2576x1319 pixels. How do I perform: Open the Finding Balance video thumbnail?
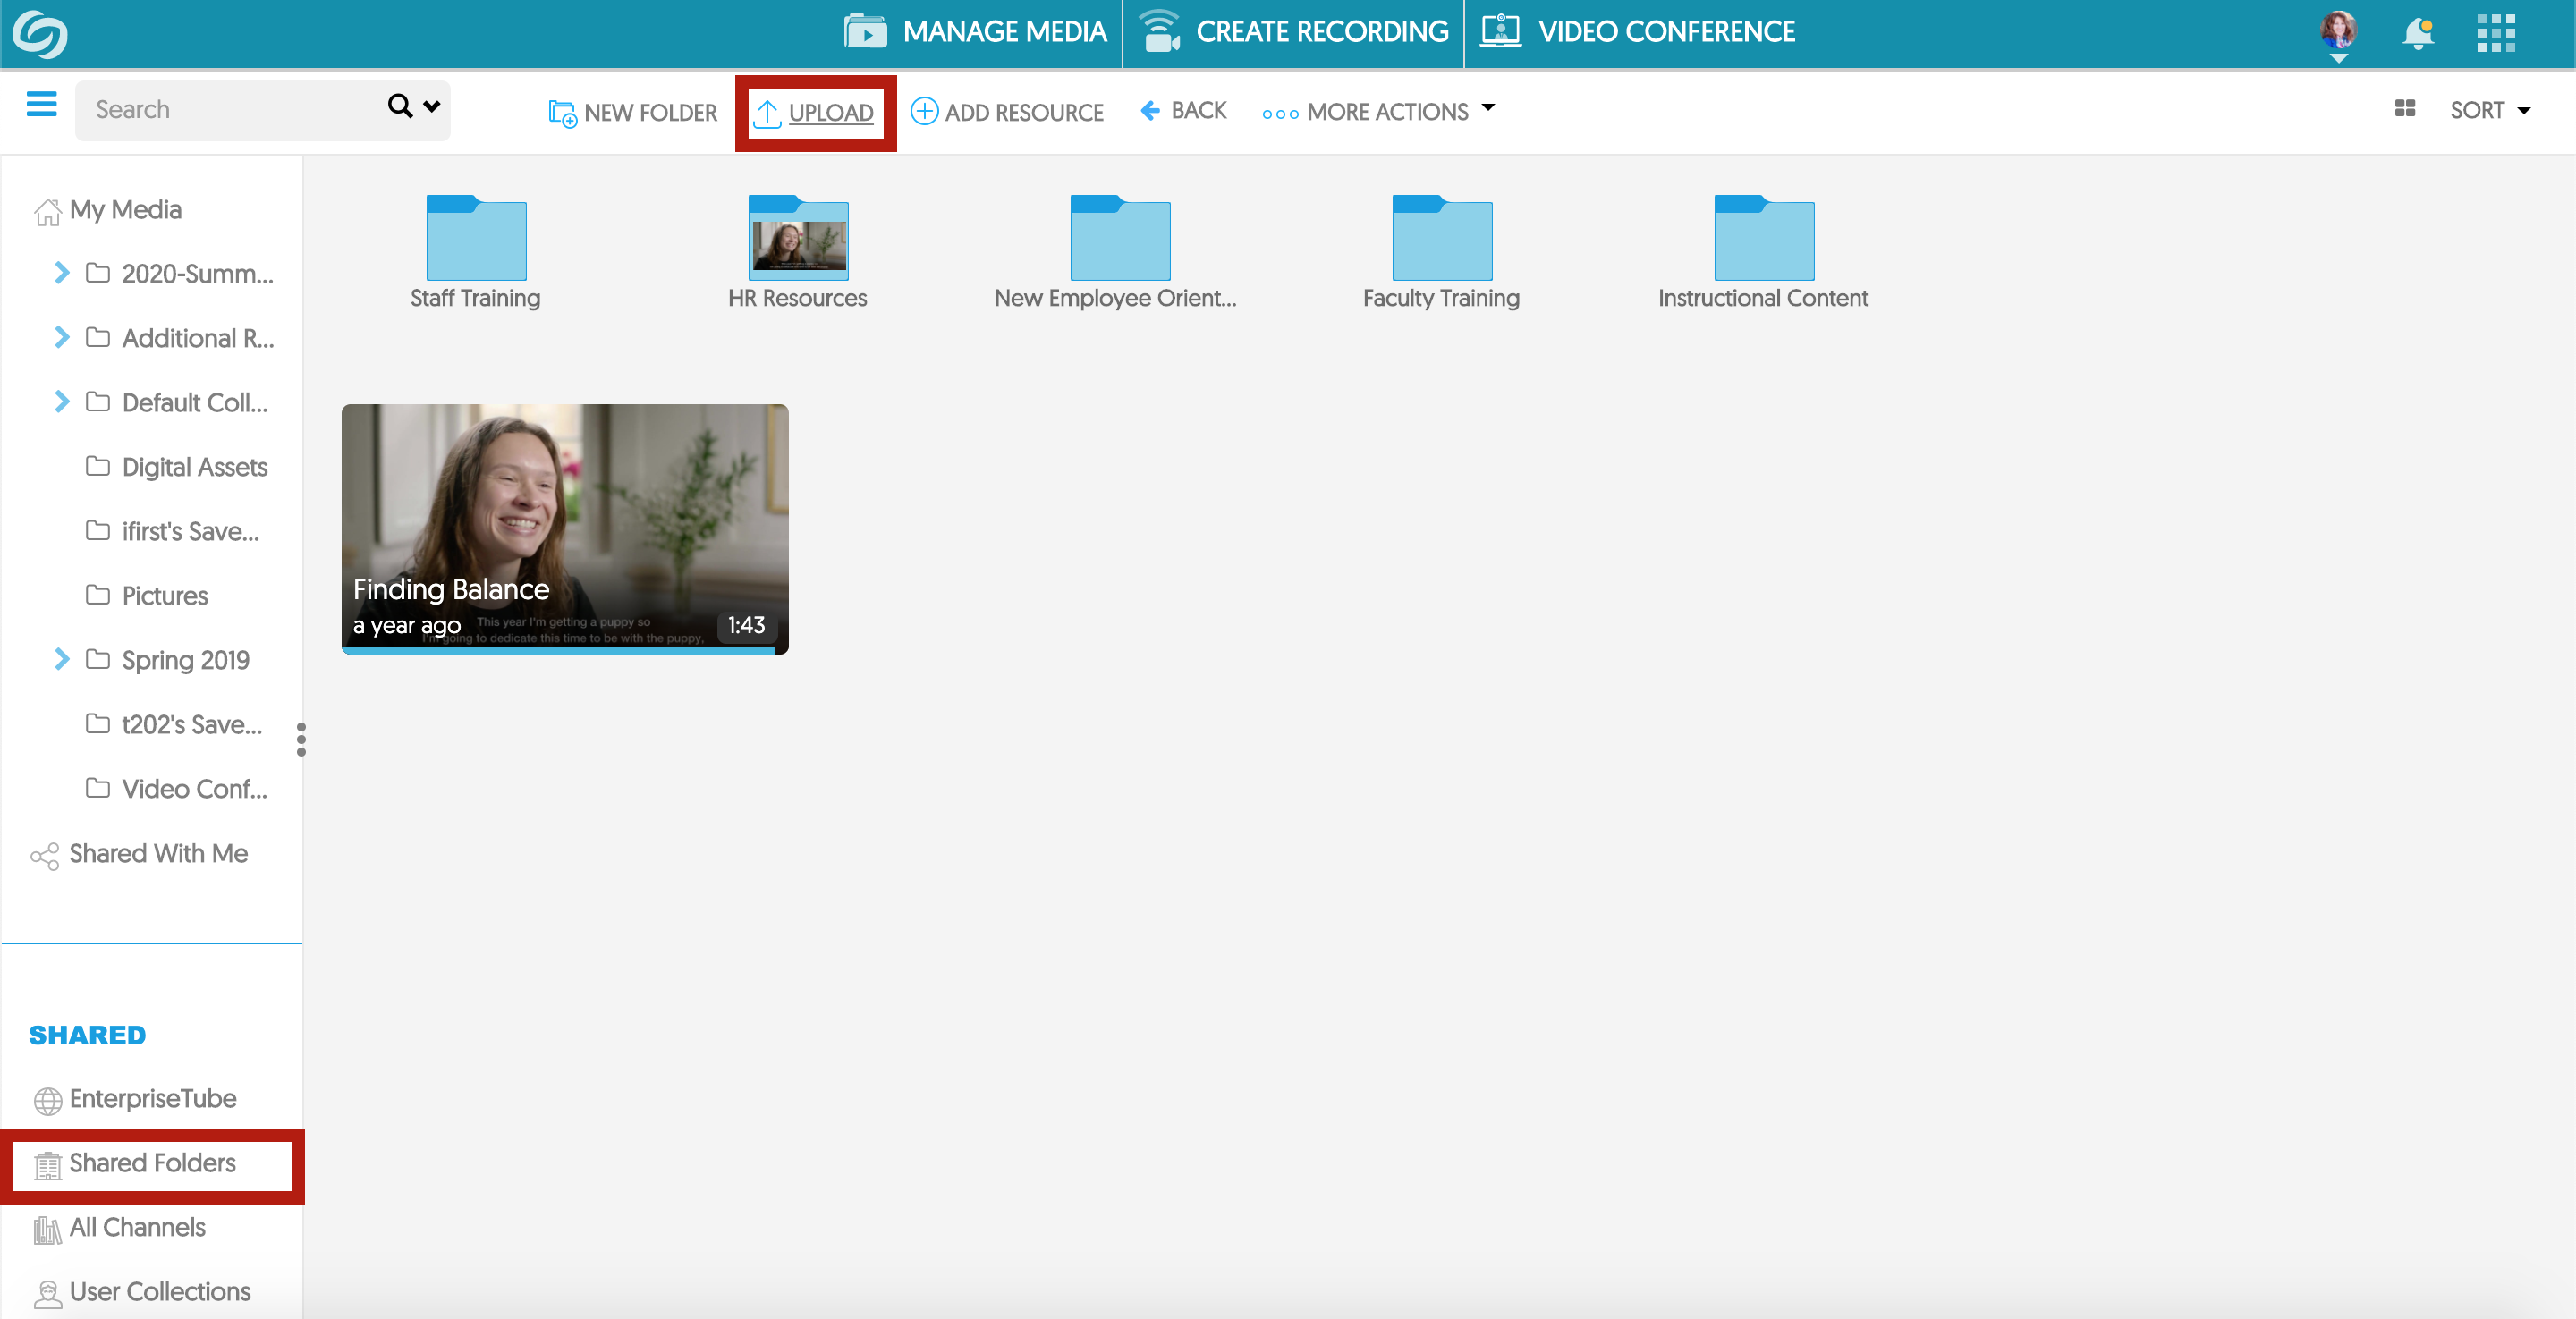click(x=564, y=528)
